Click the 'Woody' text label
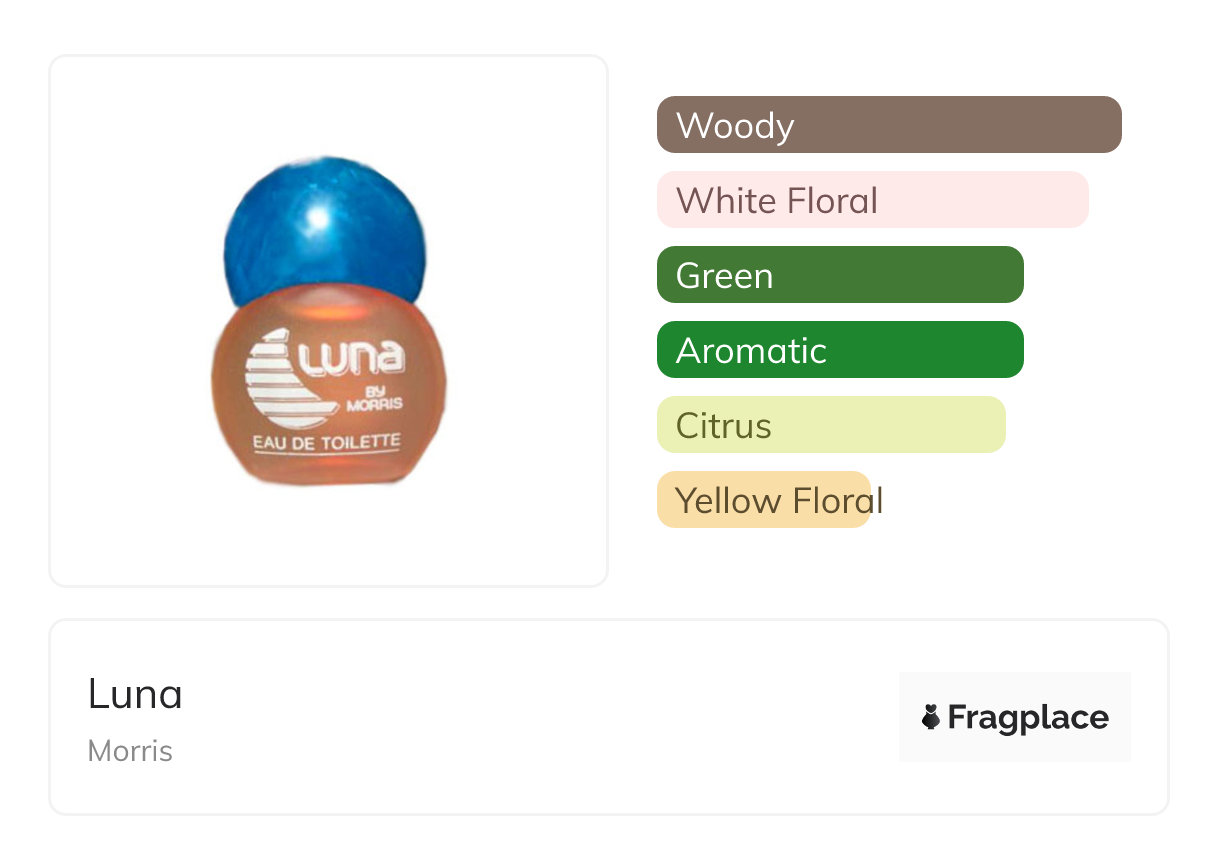Viewport: 1218px width, 864px height. click(735, 126)
